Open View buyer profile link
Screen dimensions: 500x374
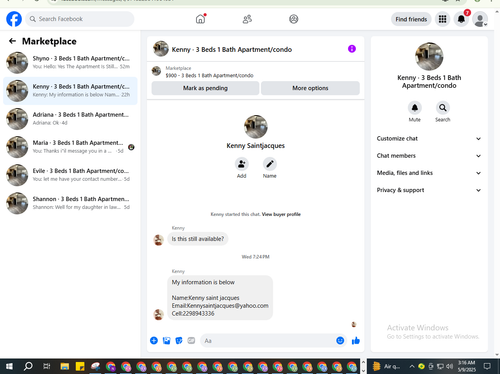(x=281, y=214)
